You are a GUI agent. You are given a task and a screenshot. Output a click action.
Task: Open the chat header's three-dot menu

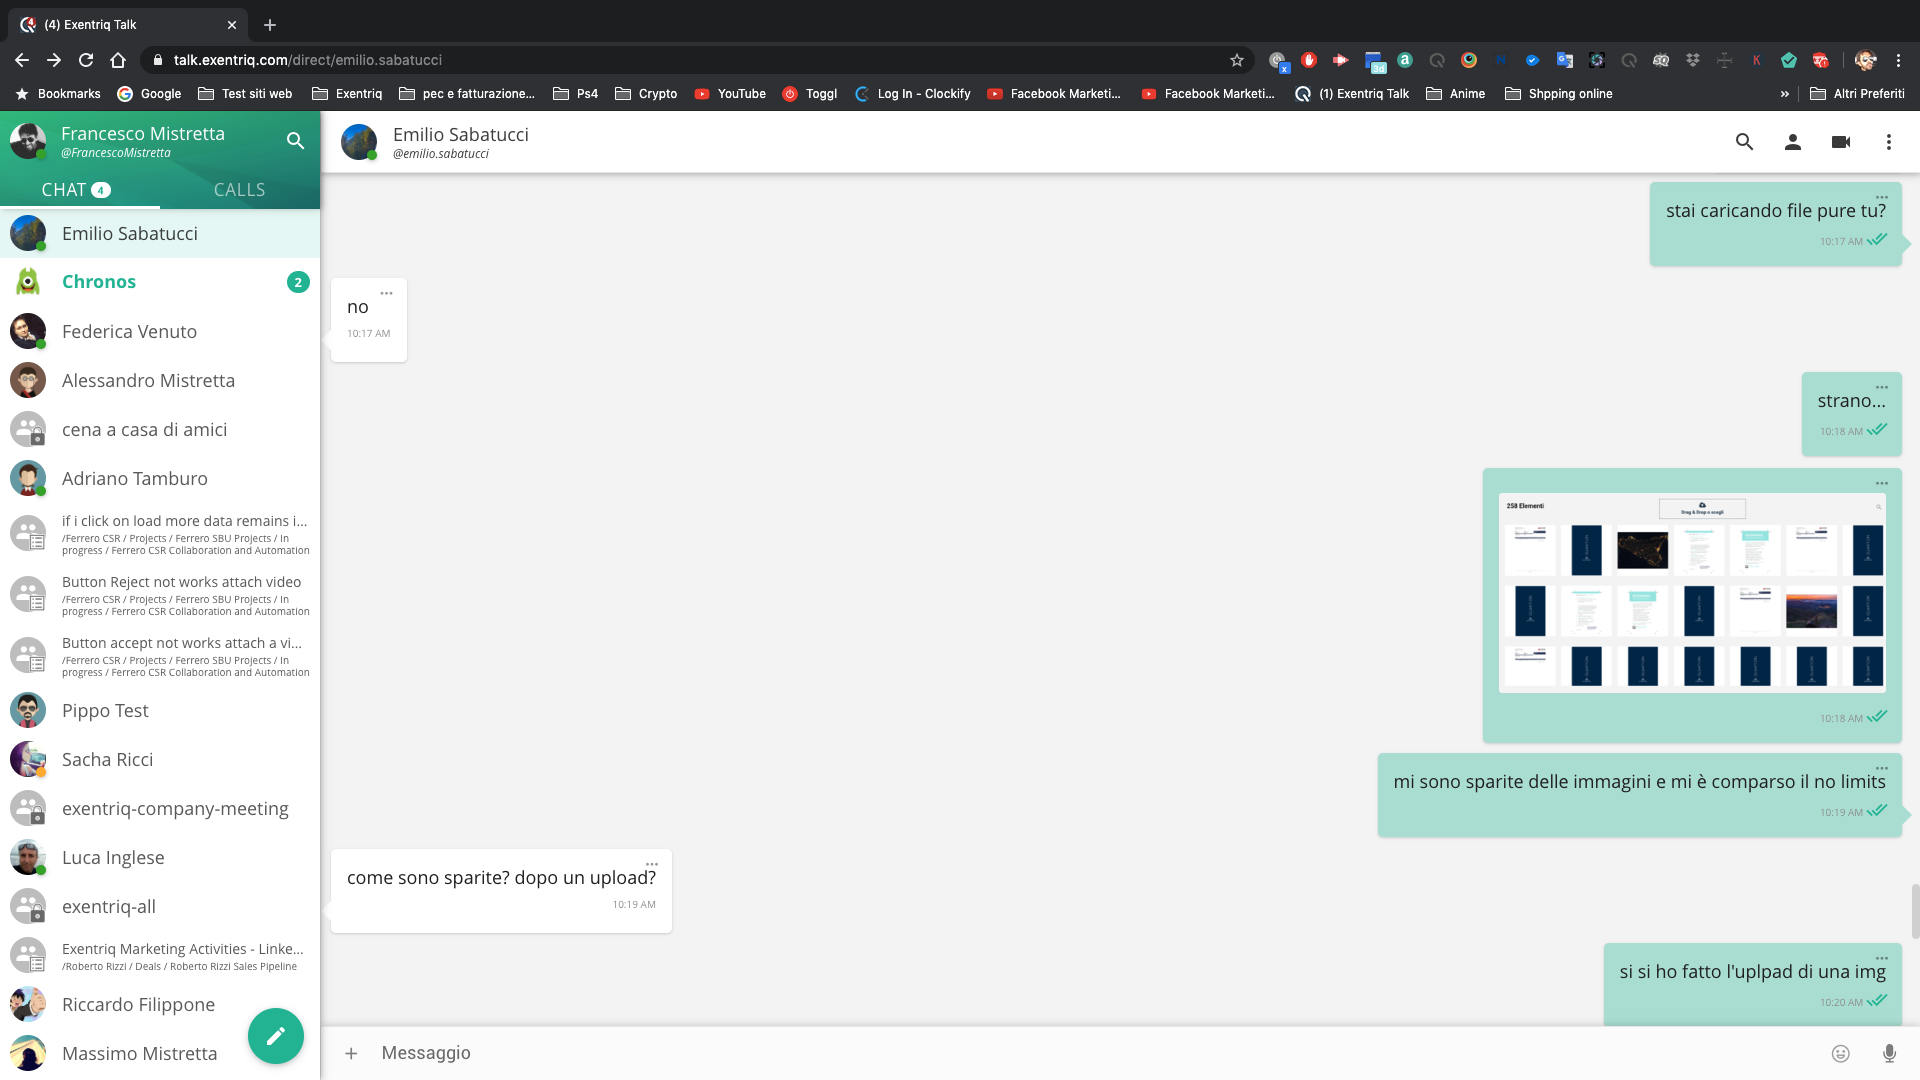pyautogui.click(x=1888, y=142)
